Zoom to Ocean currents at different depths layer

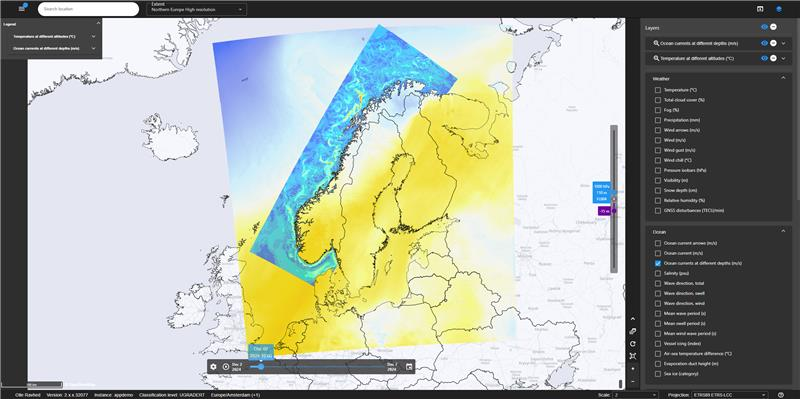pyautogui.click(x=656, y=43)
